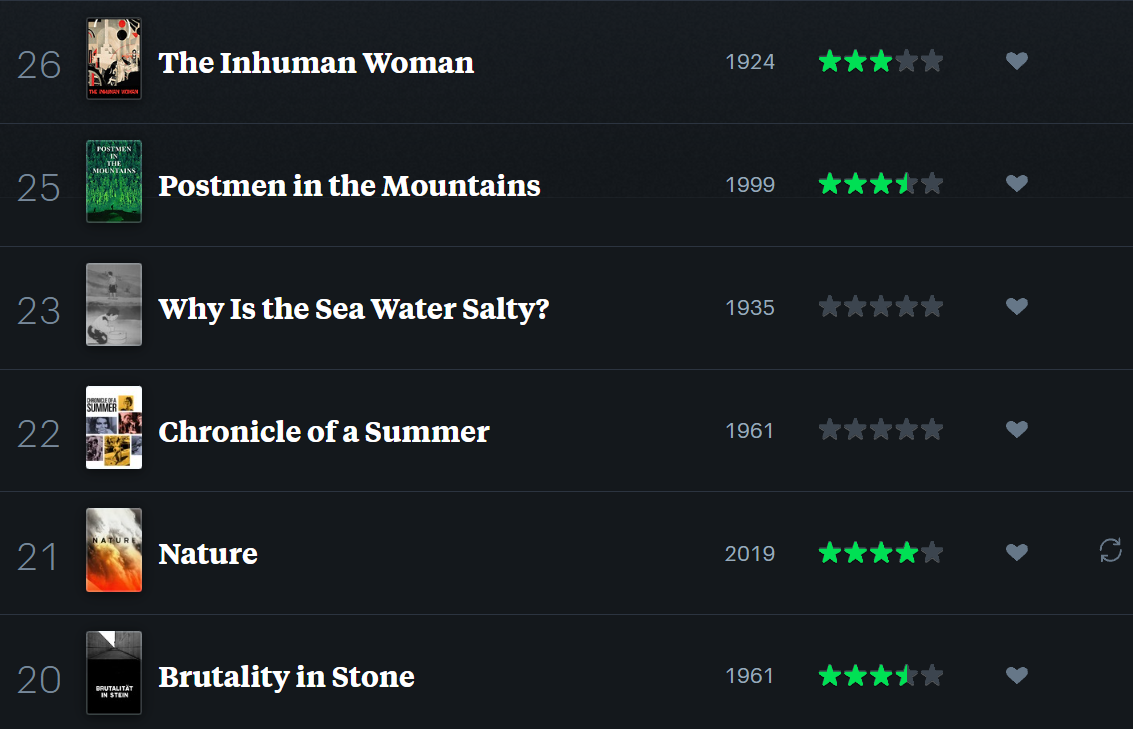The height and width of the screenshot is (729, 1133).
Task: Rate Chronicle of a Summer using stars
Action: pyautogui.click(x=880, y=430)
